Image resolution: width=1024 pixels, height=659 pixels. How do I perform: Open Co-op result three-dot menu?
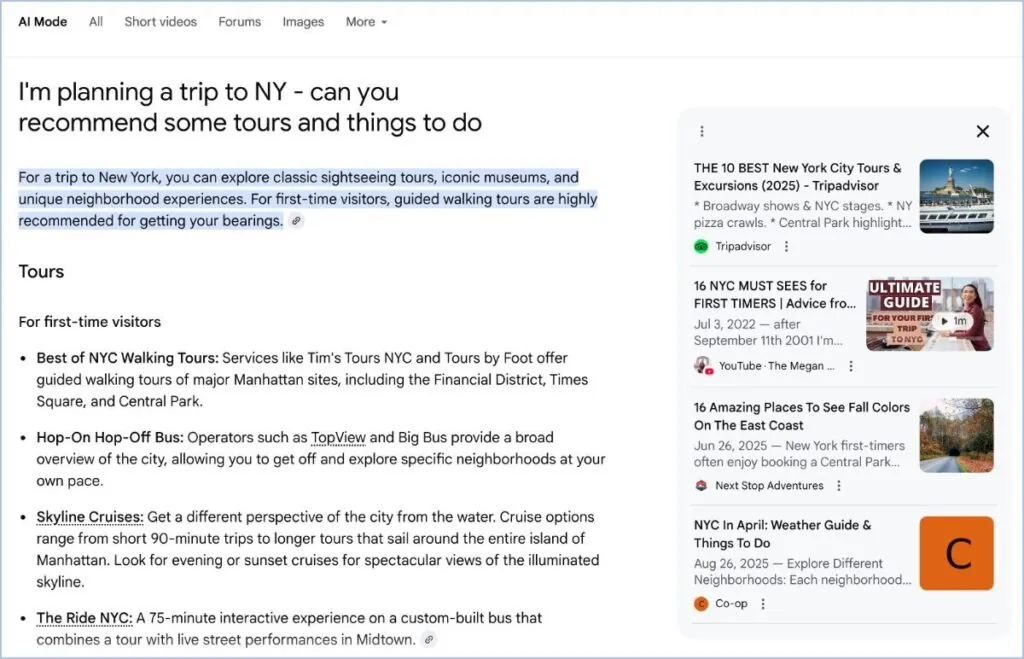763,604
